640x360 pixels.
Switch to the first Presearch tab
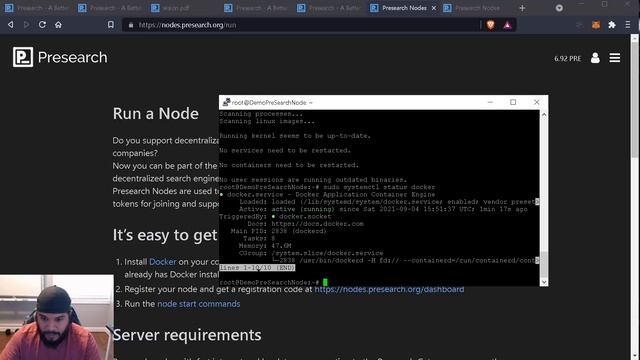click(37, 8)
